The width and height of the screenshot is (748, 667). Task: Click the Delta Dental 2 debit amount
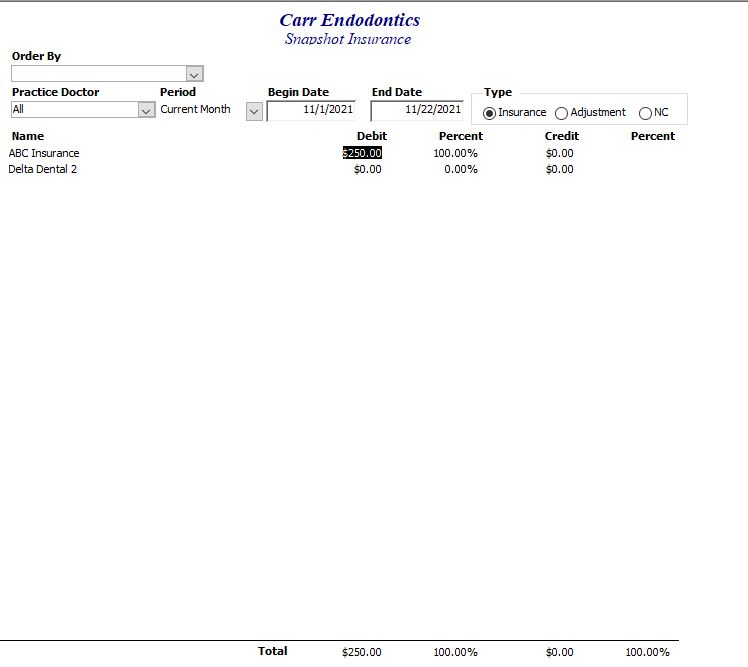pos(367,169)
